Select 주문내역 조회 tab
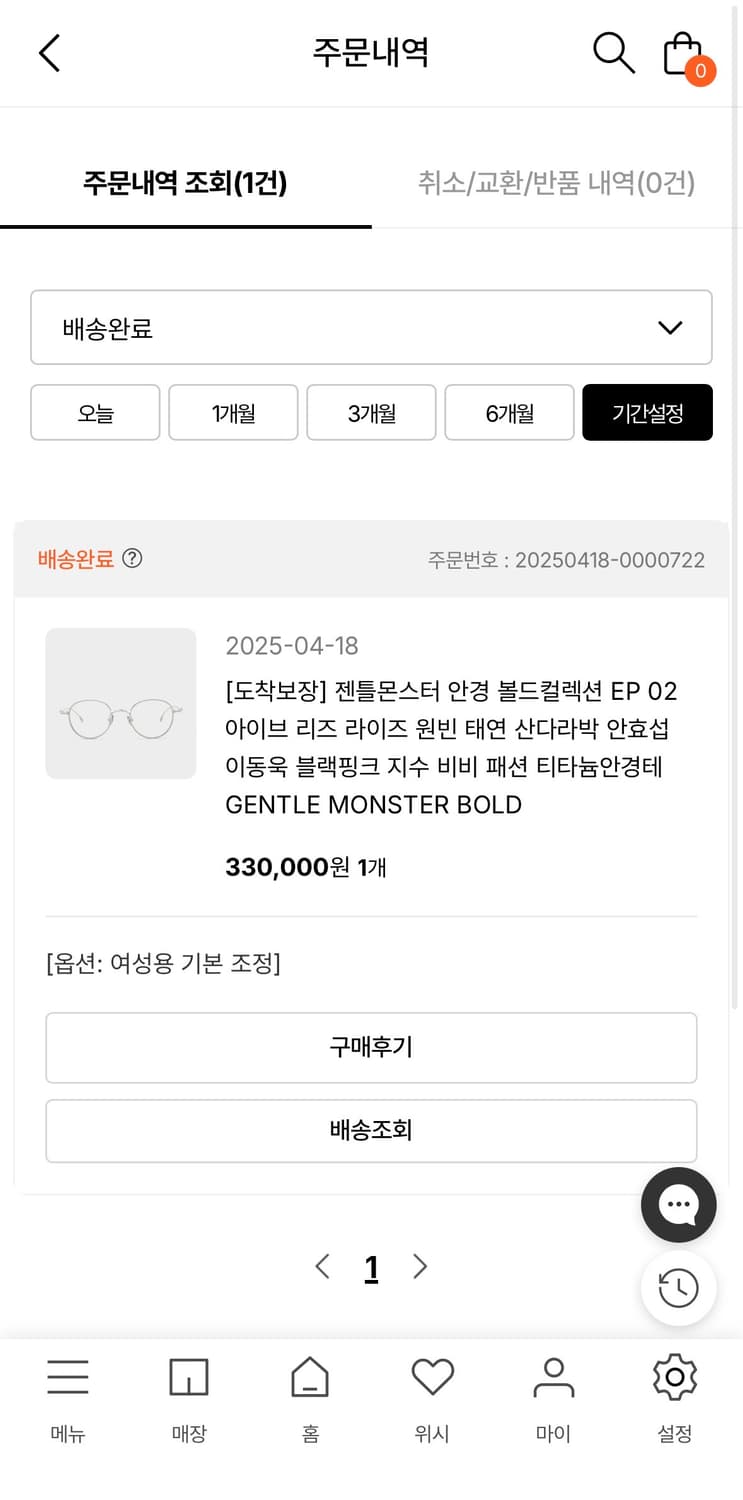Image resolution: width=743 pixels, height=1500 pixels. click(x=185, y=183)
